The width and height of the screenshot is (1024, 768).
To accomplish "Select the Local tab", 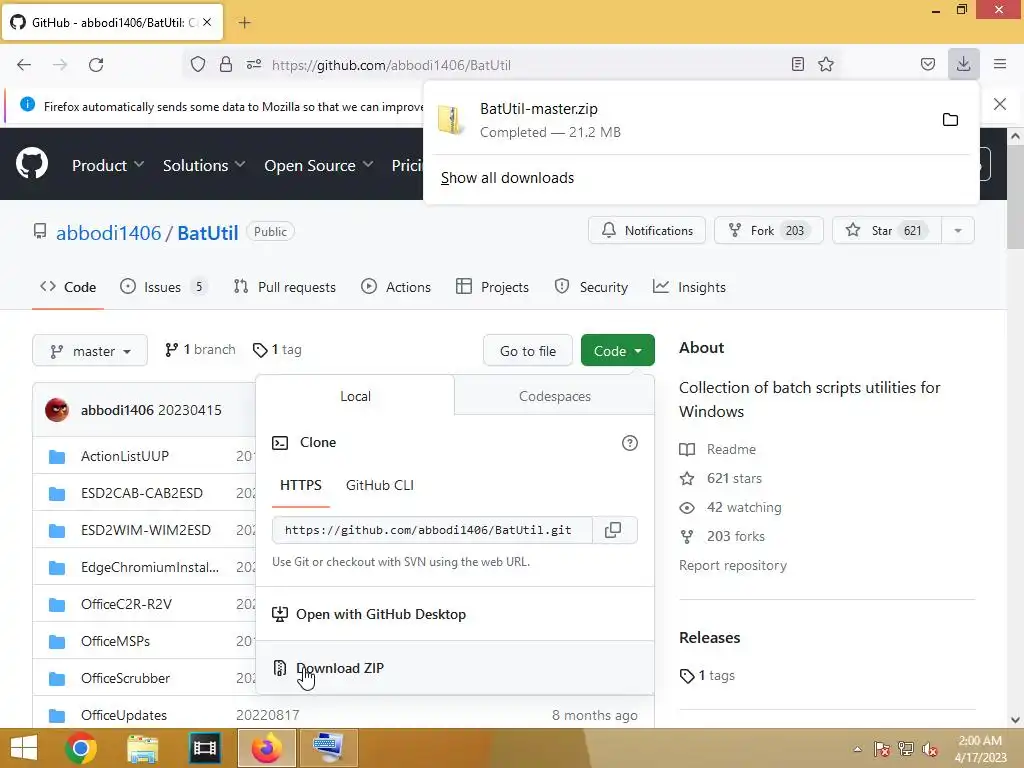I will tap(355, 396).
